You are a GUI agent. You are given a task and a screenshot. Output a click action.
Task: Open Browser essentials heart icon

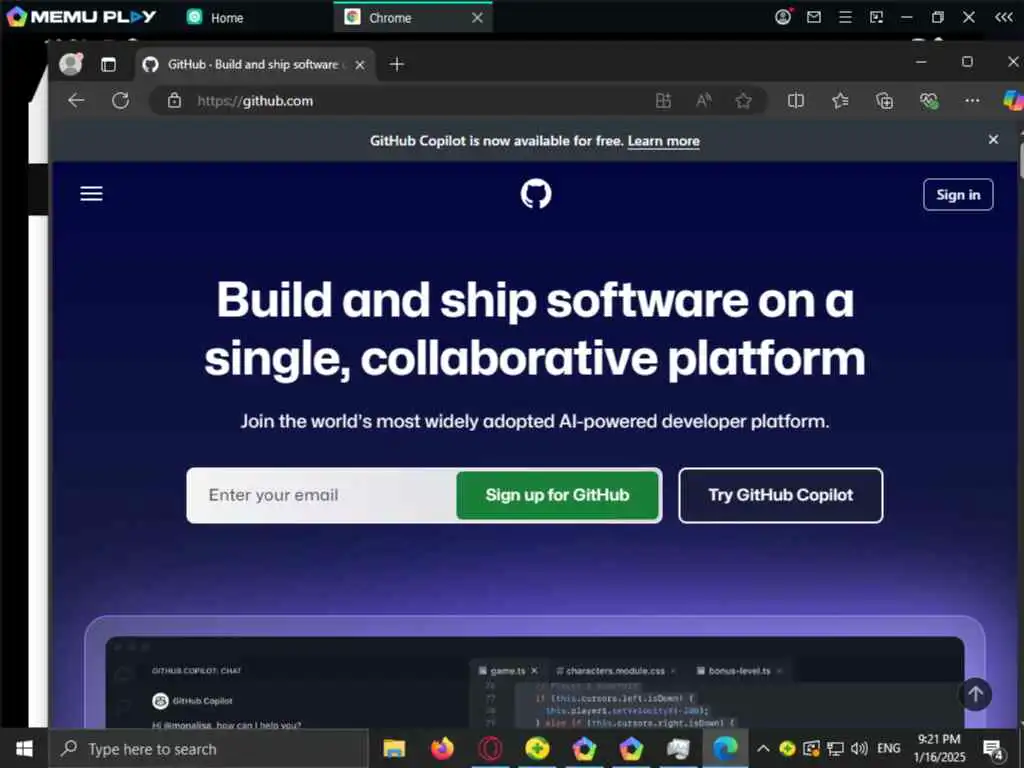(929, 101)
